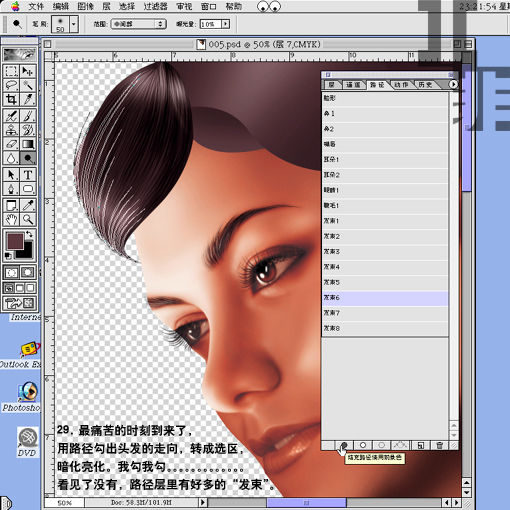Click the Fill Path icon in Paths panel
This screenshot has height=510, width=510.
click(x=344, y=445)
